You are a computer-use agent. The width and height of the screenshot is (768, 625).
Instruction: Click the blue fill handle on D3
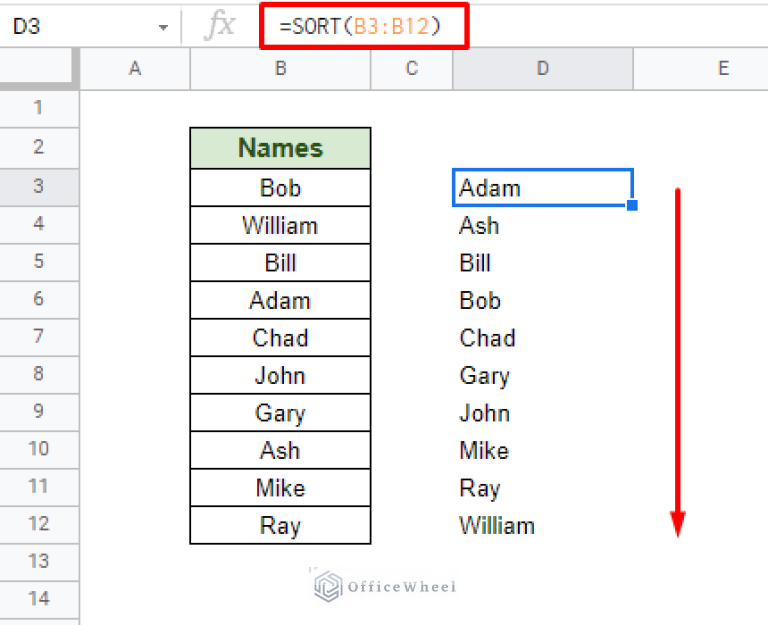tap(632, 205)
